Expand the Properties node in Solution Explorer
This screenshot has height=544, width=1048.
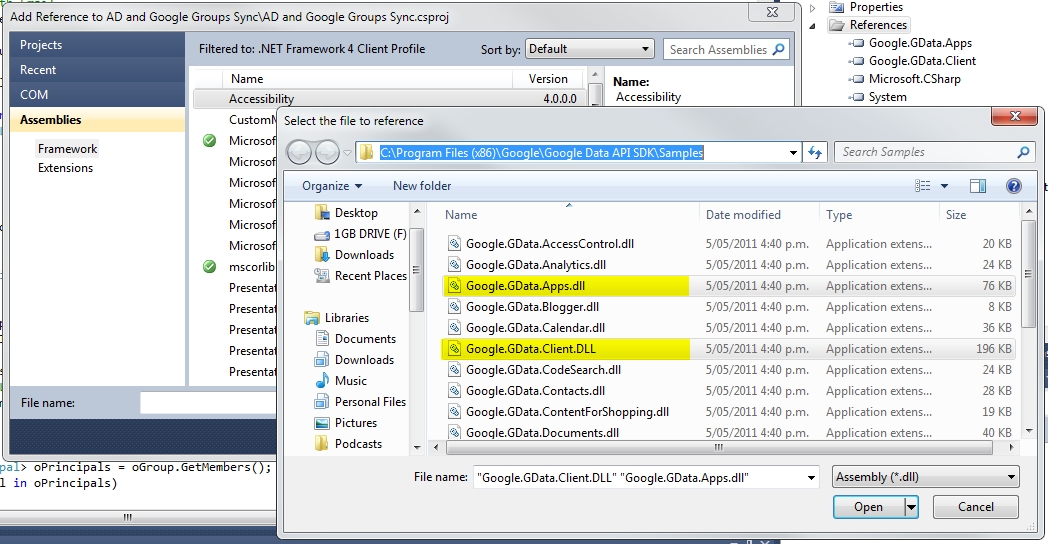tap(813, 8)
